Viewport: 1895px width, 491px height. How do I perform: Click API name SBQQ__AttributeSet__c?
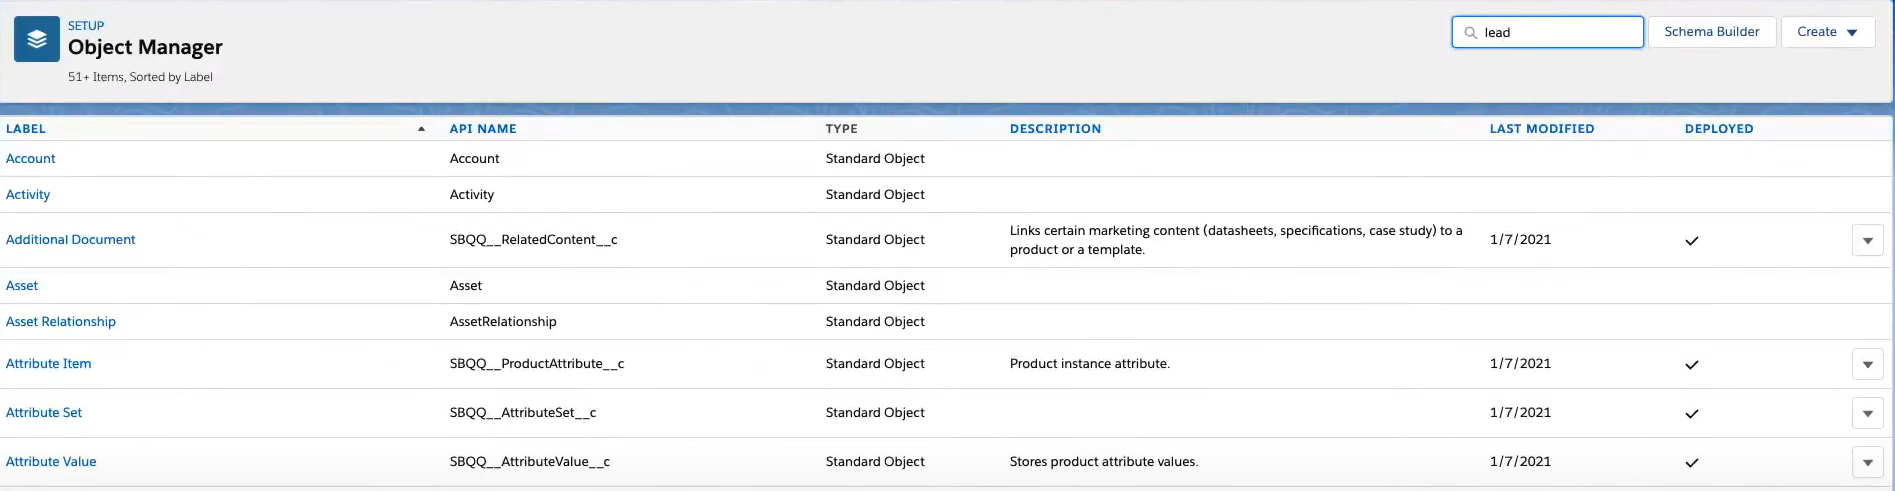[523, 413]
